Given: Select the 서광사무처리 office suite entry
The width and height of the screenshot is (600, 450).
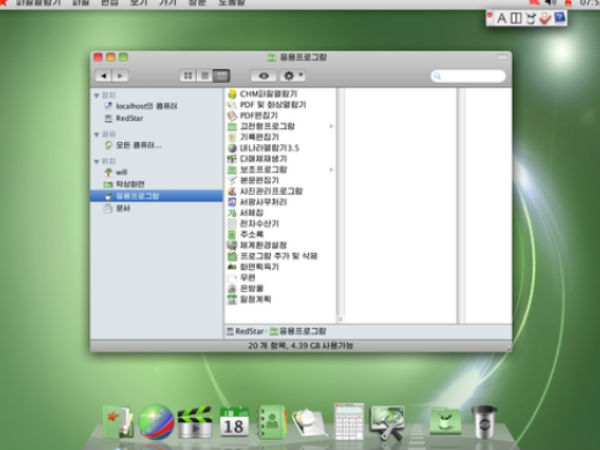Looking at the screenshot, I should point(257,202).
